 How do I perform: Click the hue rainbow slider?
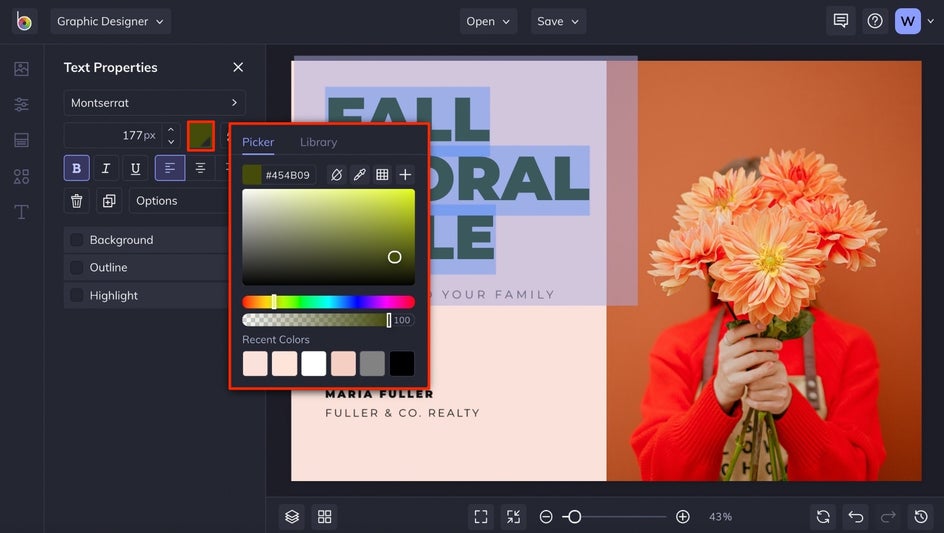pyautogui.click(x=328, y=302)
